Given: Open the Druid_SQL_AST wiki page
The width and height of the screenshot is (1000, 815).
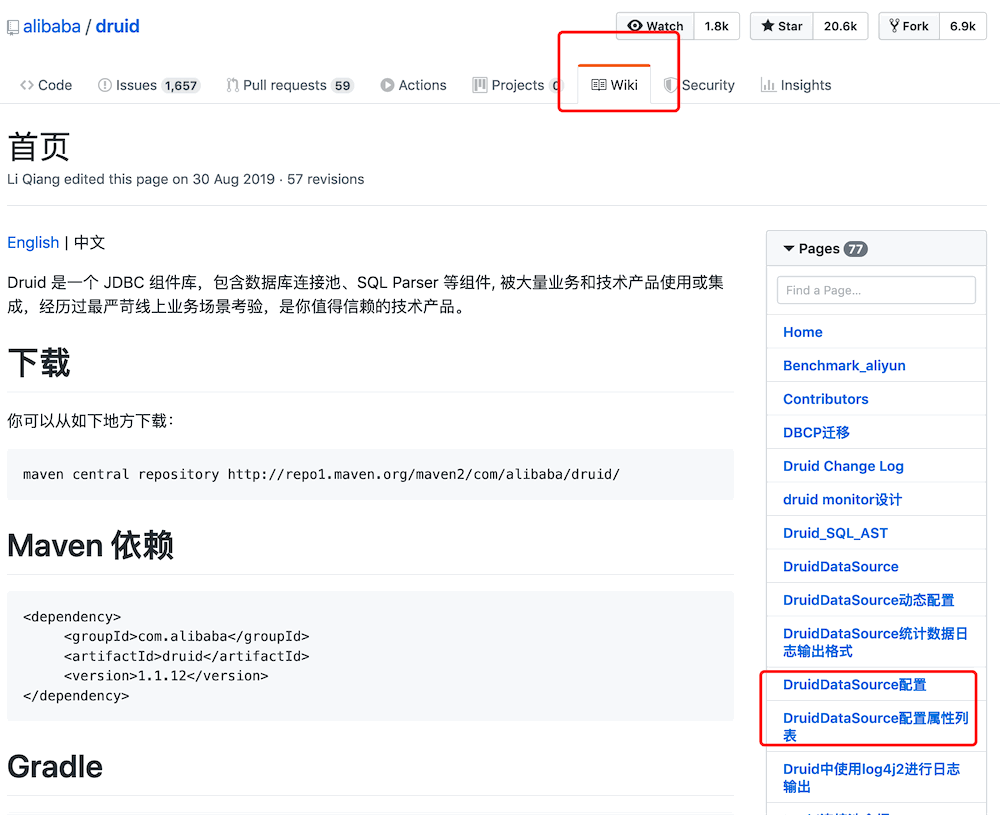Looking at the screenshot, I should (835, 533).
